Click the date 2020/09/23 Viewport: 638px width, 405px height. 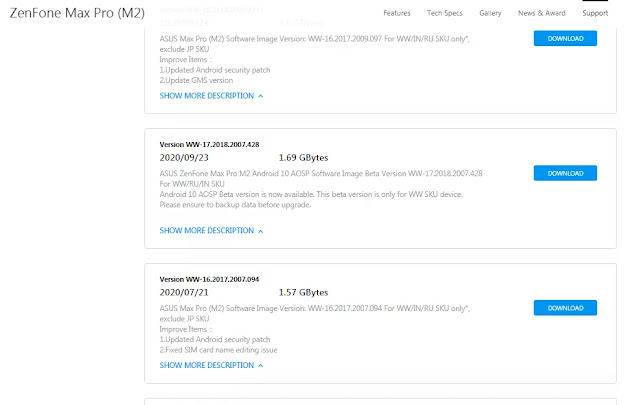[x=184, y=158]
